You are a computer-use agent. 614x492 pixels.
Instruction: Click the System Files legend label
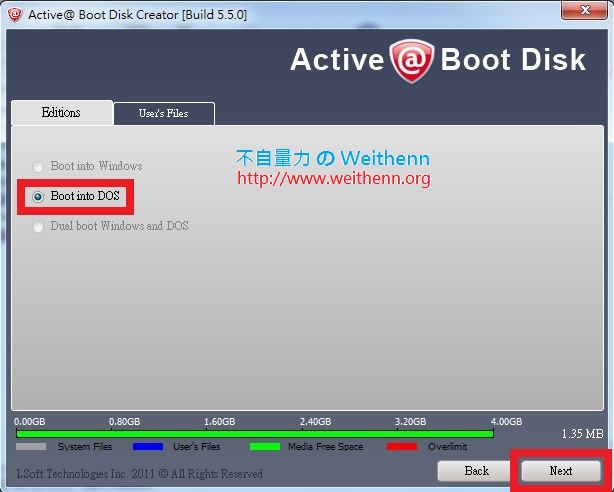pos(85,447)
